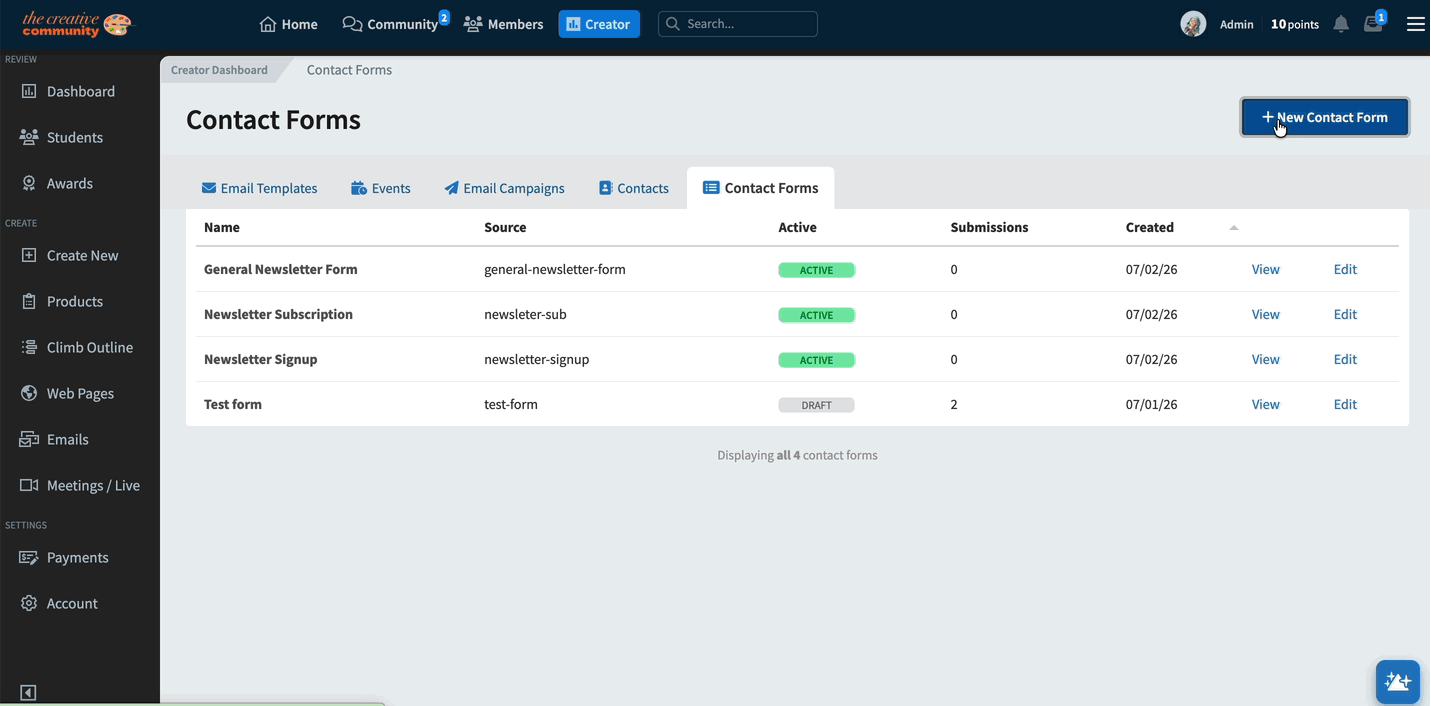Image resolution: width=1431 pixels, height=706 pixels.
Task: Select the Creator button in navbar
Action: pyautogui.click(x=599, y=24)
